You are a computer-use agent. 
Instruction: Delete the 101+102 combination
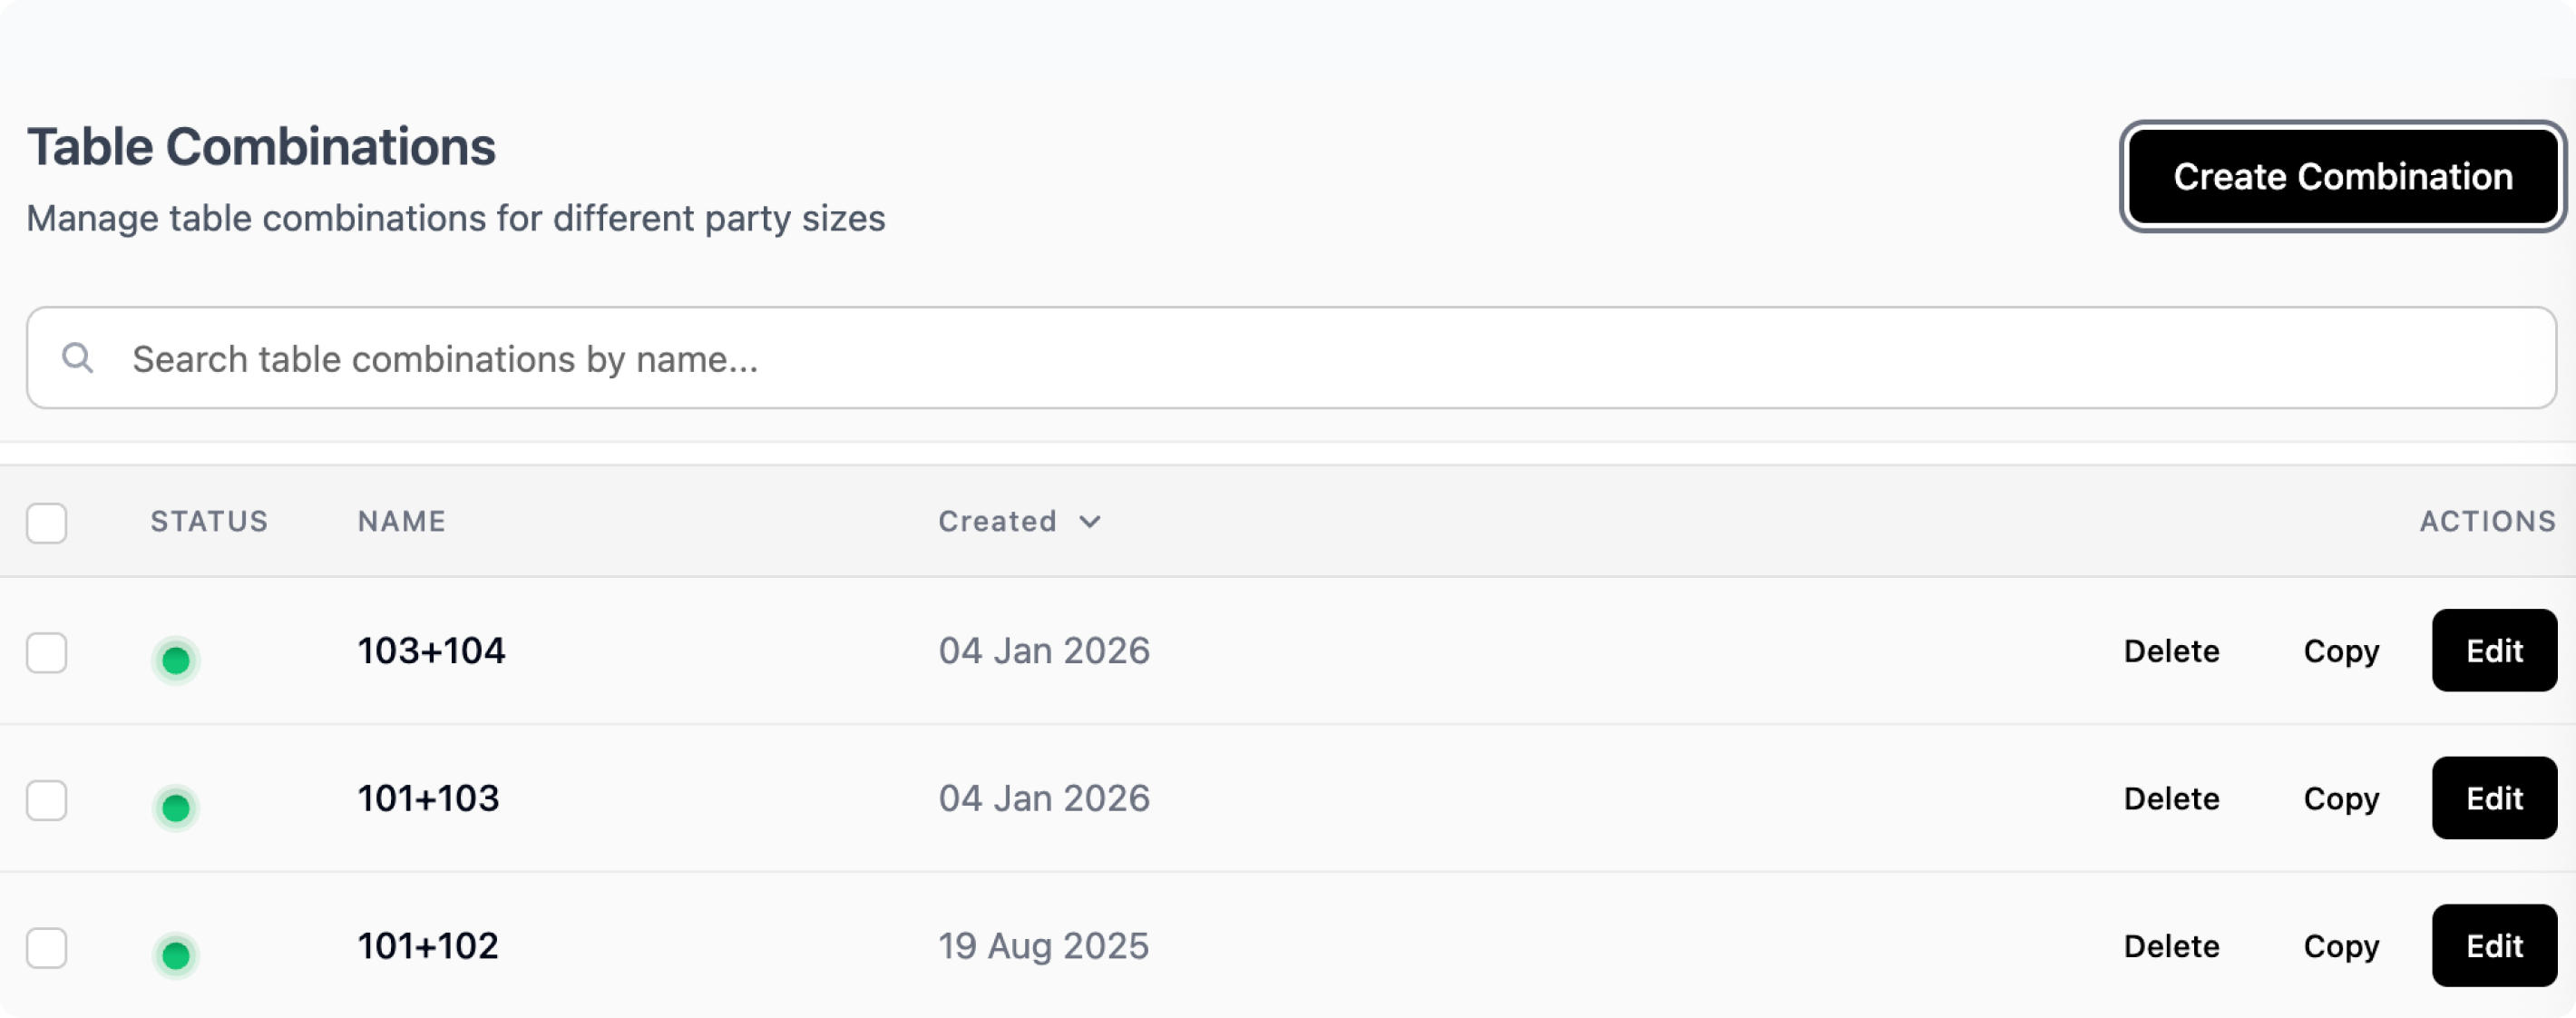(x=2171, y=947)
